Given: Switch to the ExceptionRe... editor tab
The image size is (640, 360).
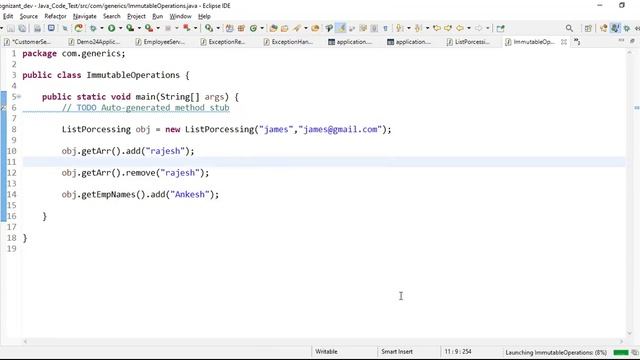Looking at the screenshot, I should [223, 42].
